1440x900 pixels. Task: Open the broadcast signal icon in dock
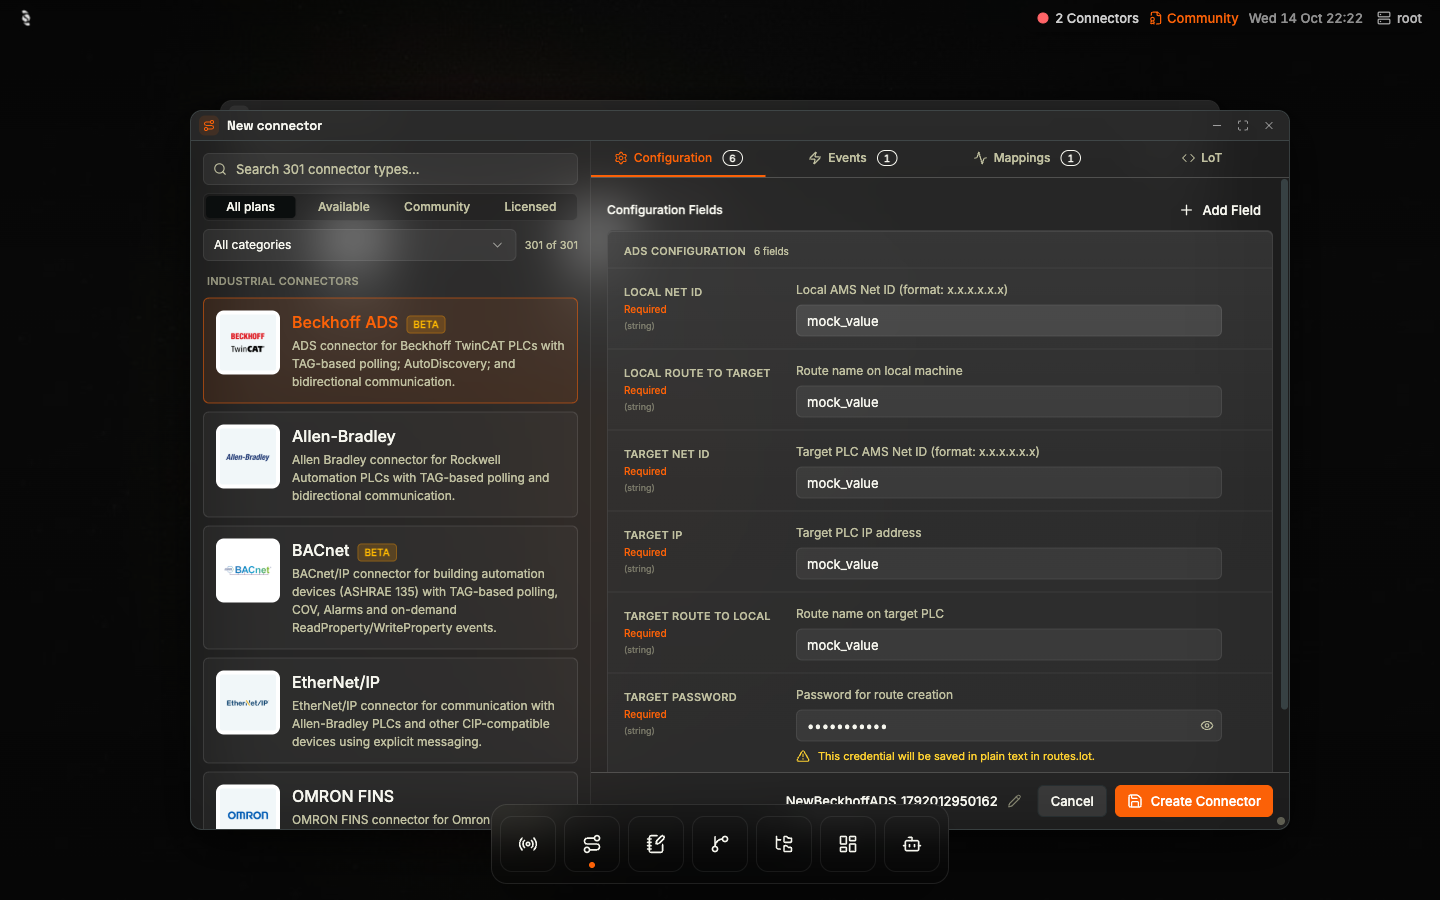528,844
